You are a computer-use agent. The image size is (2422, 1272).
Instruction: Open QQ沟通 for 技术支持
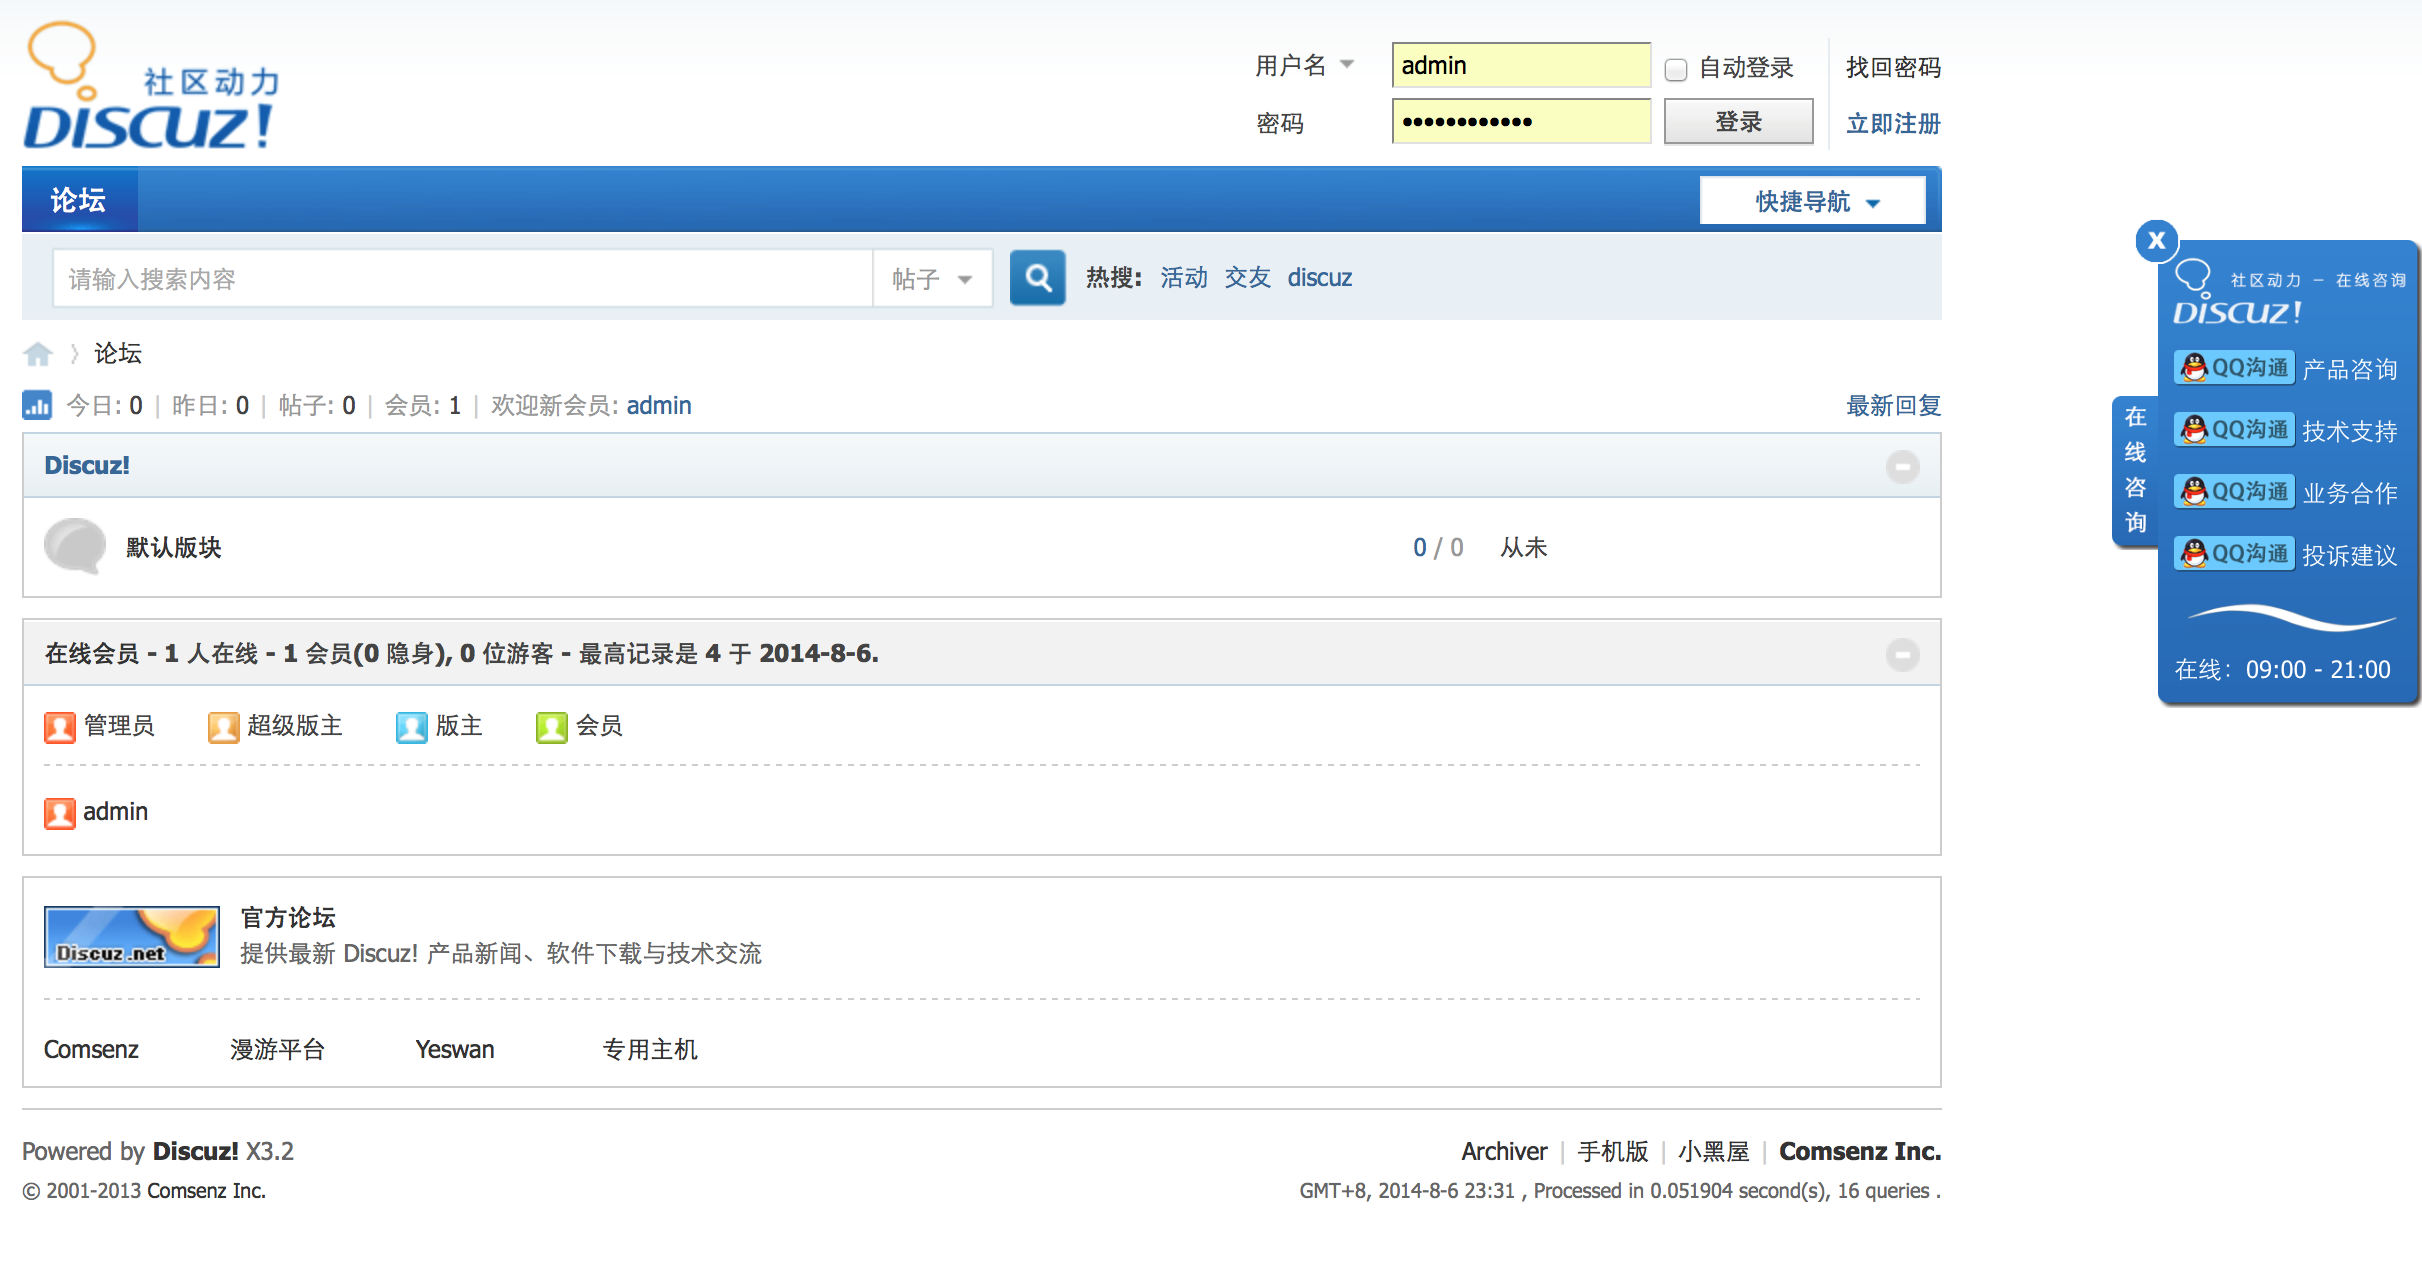click(x=2232, y=429)
